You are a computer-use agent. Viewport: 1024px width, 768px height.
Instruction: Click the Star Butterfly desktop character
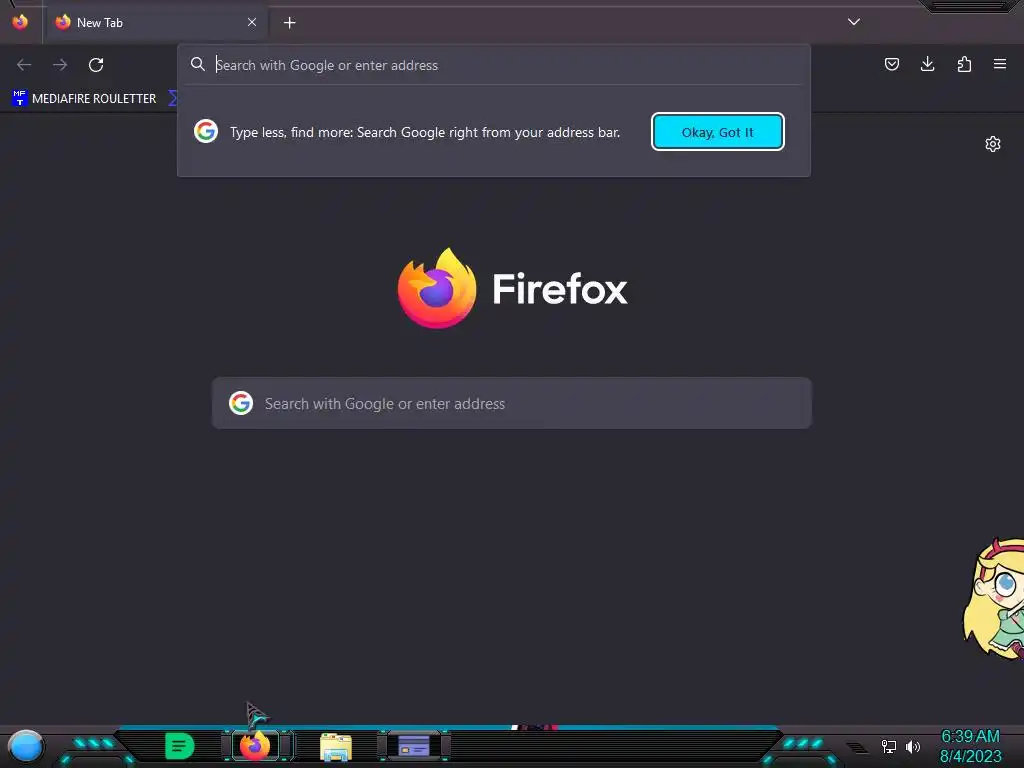pyautogui.click(x=994, y=598)
